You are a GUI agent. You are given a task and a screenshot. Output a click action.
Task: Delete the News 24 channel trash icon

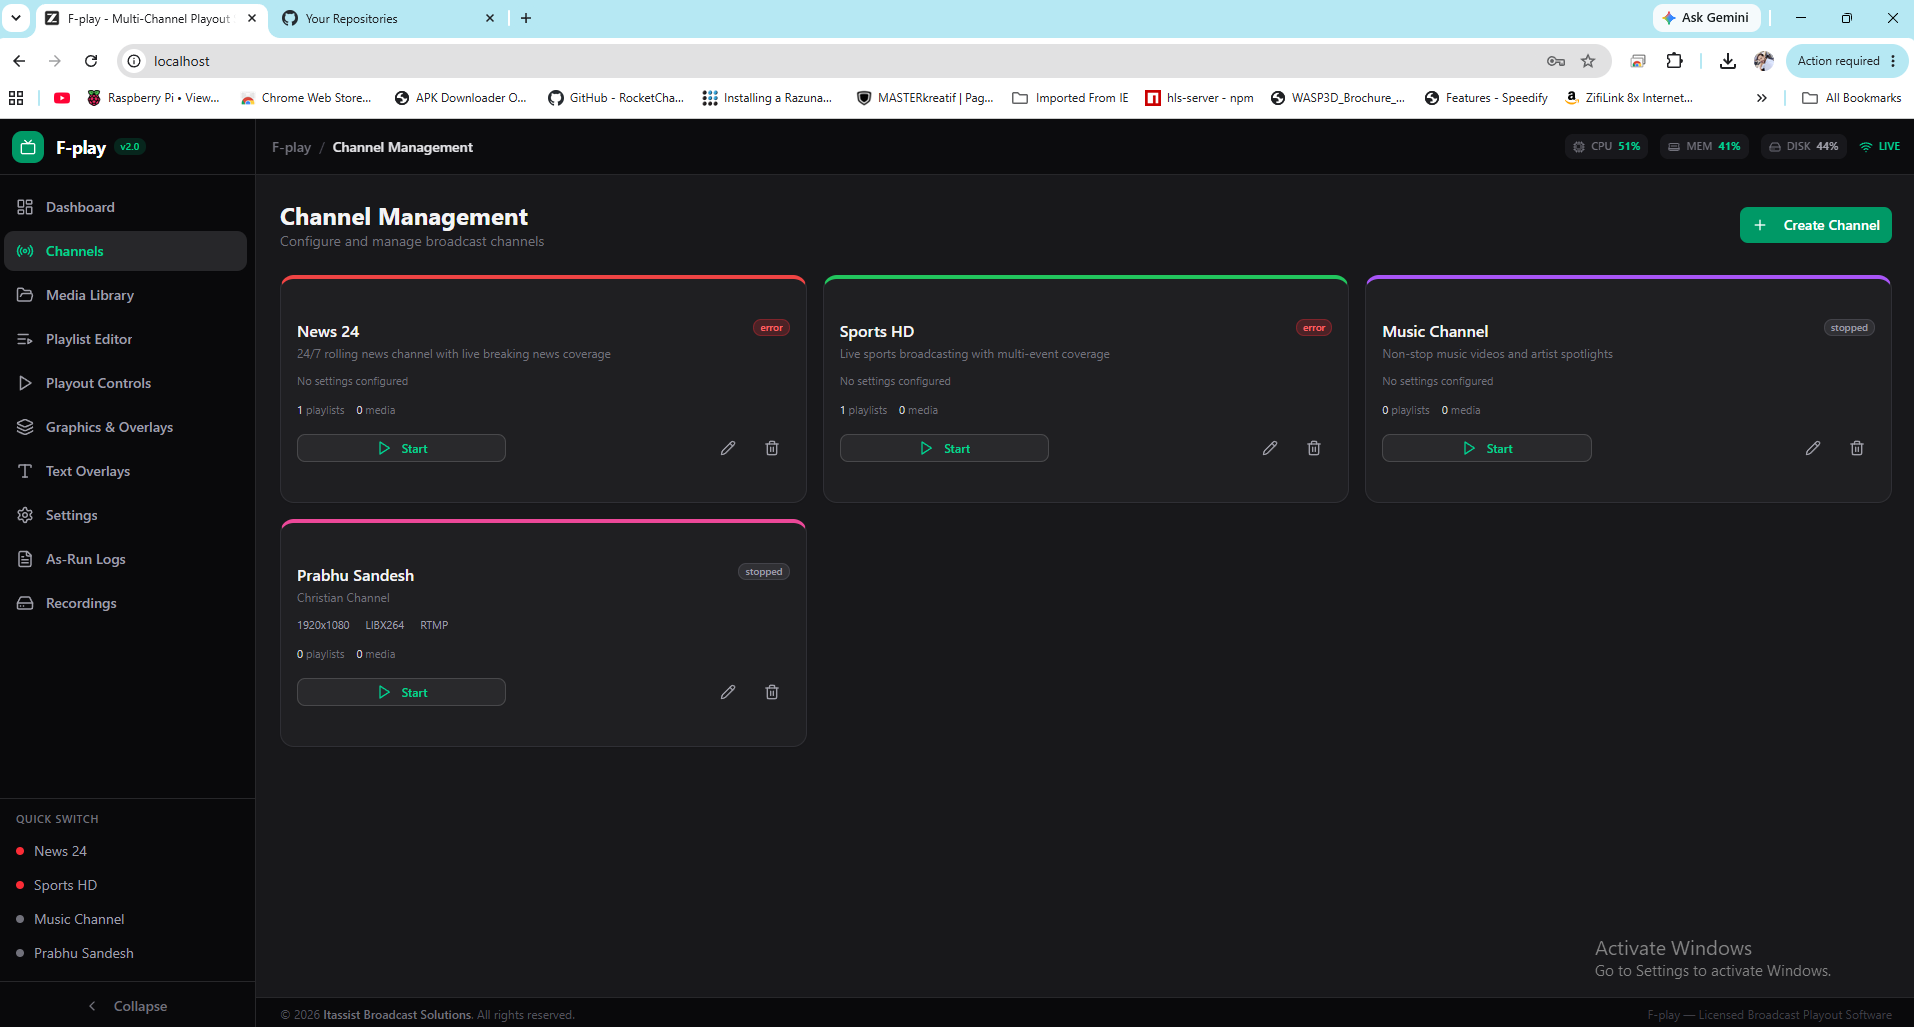pos(772,448)
